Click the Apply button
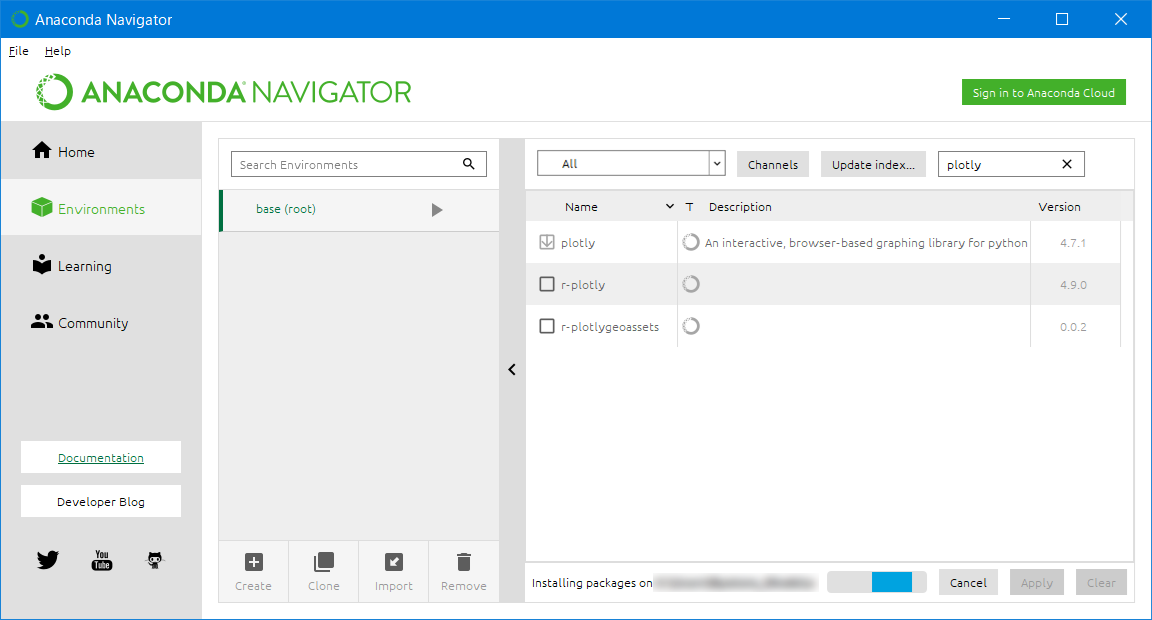Viewport: 1152px width, 620px height. [x=1037, y=582]
